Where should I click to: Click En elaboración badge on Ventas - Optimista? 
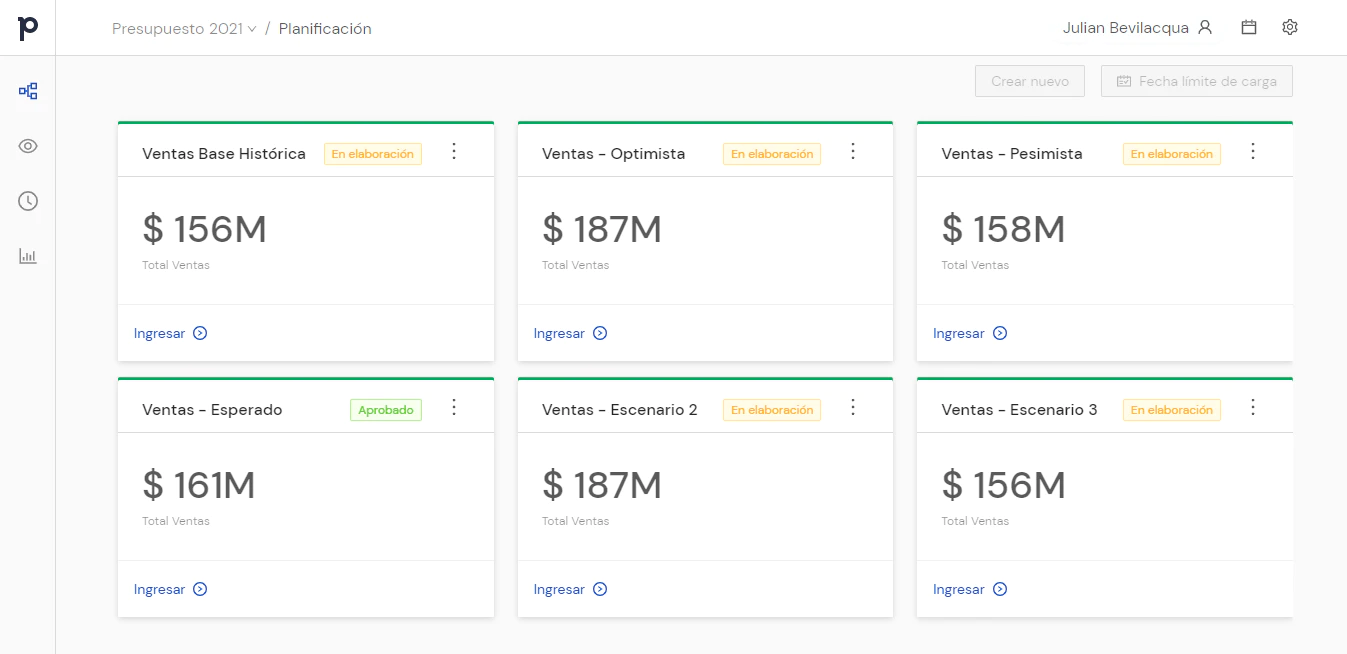click(772, 154)
